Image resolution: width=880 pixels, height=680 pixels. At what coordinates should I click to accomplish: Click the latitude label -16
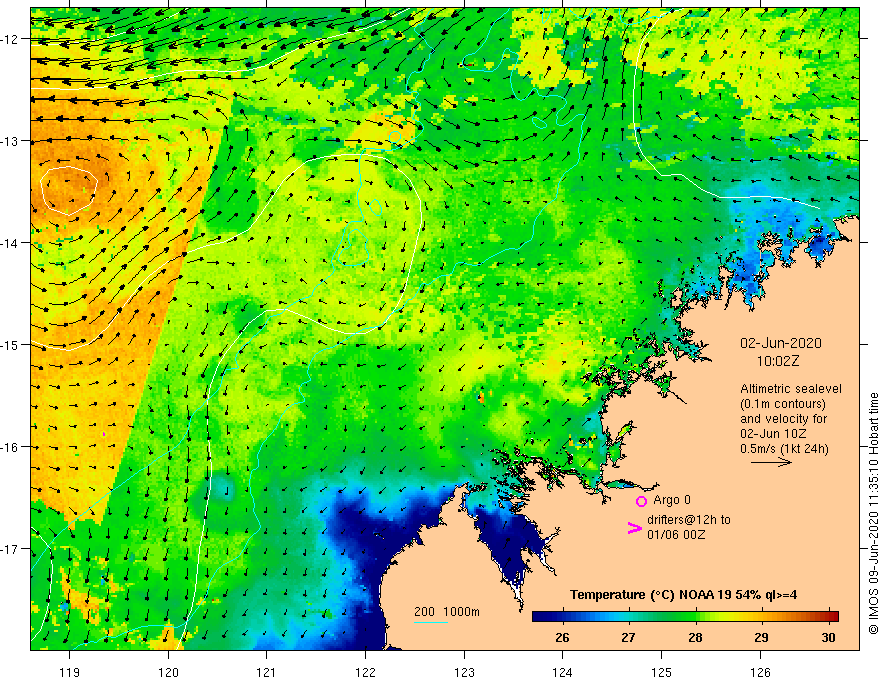coord(11,447)
